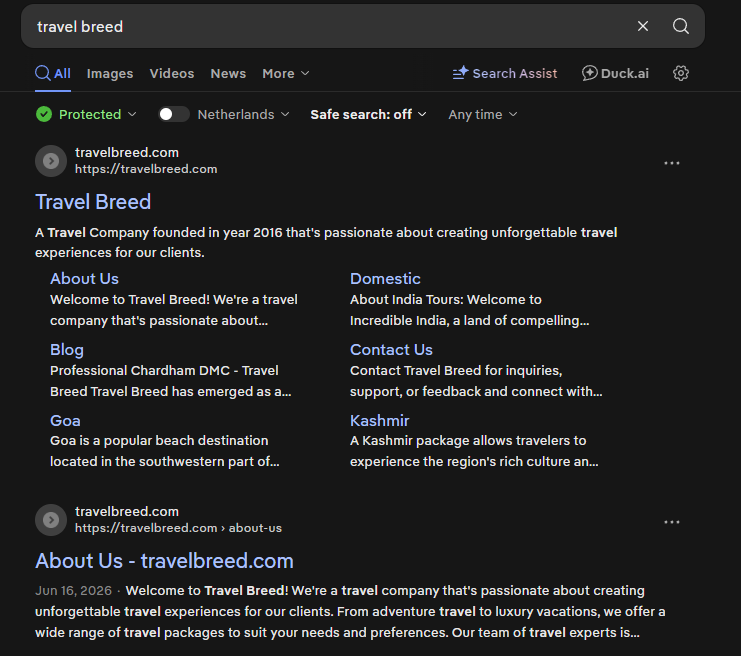Open the Domestic sitelink
The image size is (741, 656).
(x=385, y=278)
